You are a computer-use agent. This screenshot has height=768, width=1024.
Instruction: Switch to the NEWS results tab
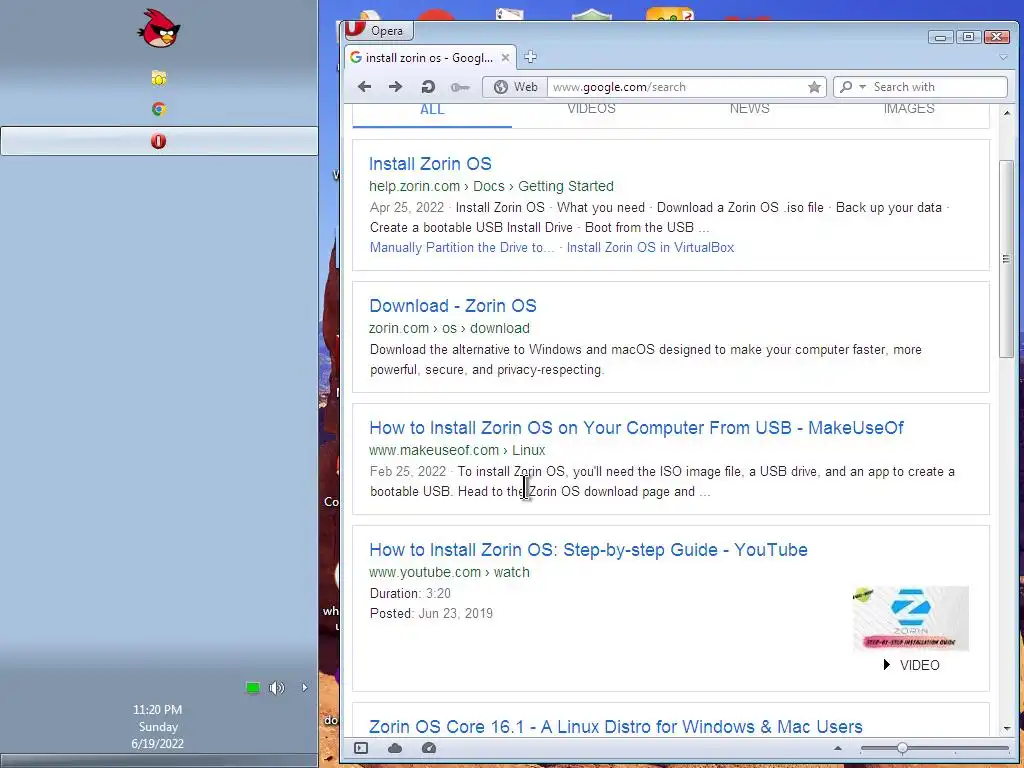click(750, 109)
